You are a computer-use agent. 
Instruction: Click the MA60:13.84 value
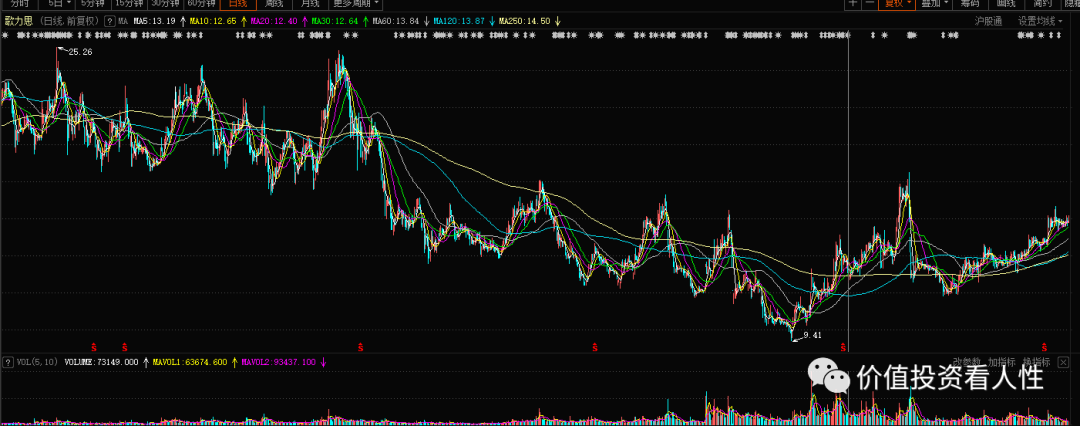pyautogui.click(x=395, y=21)
